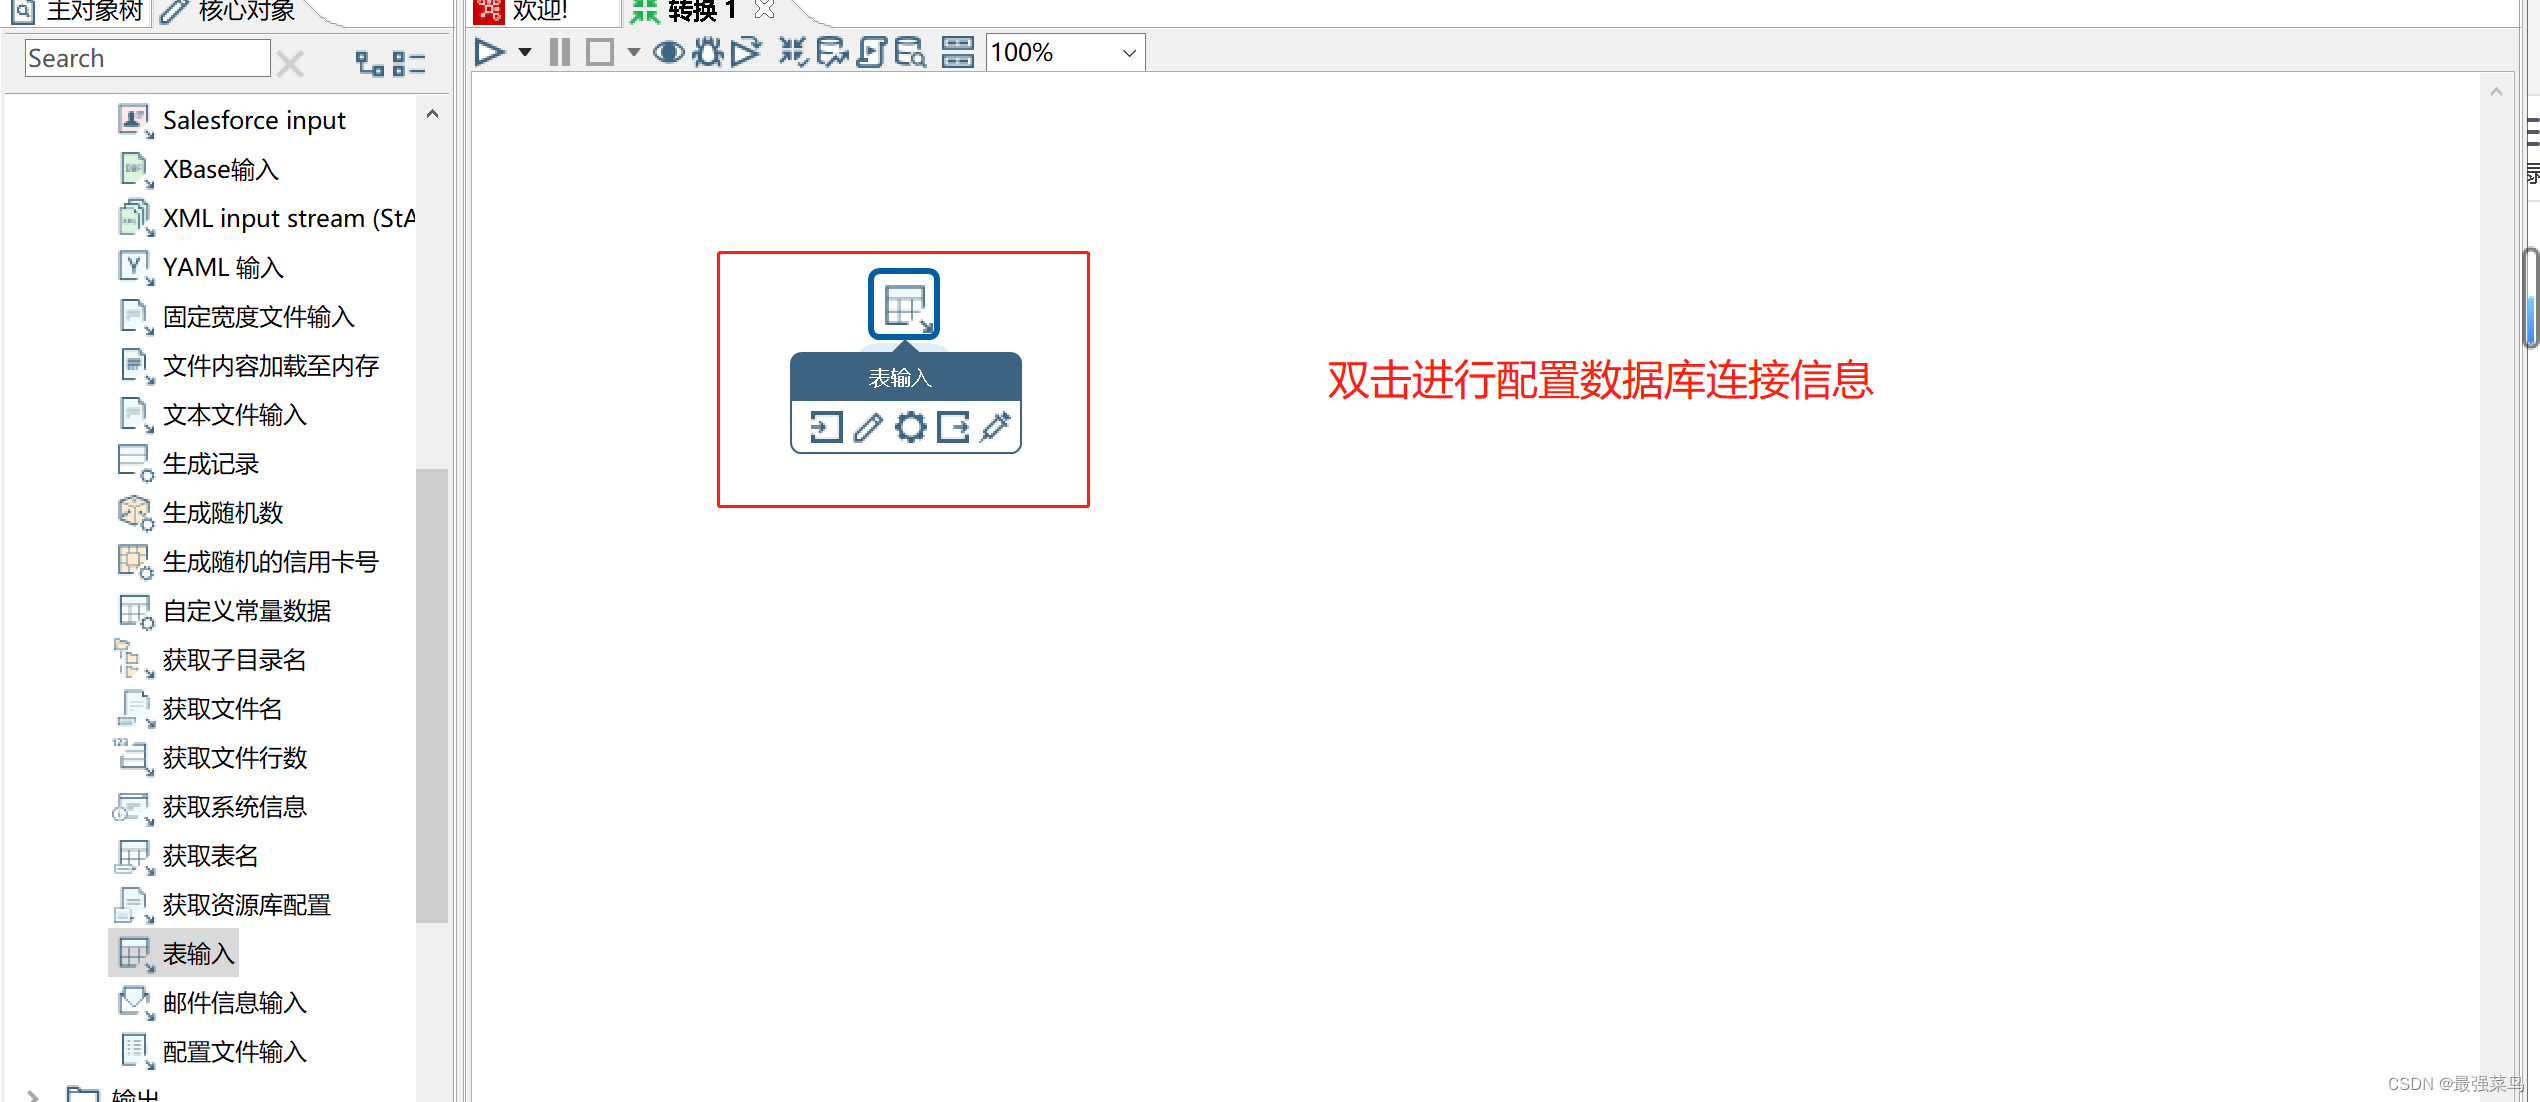Select 获取系统信息 step
Screen dimensions: 2540x1102
234,806
